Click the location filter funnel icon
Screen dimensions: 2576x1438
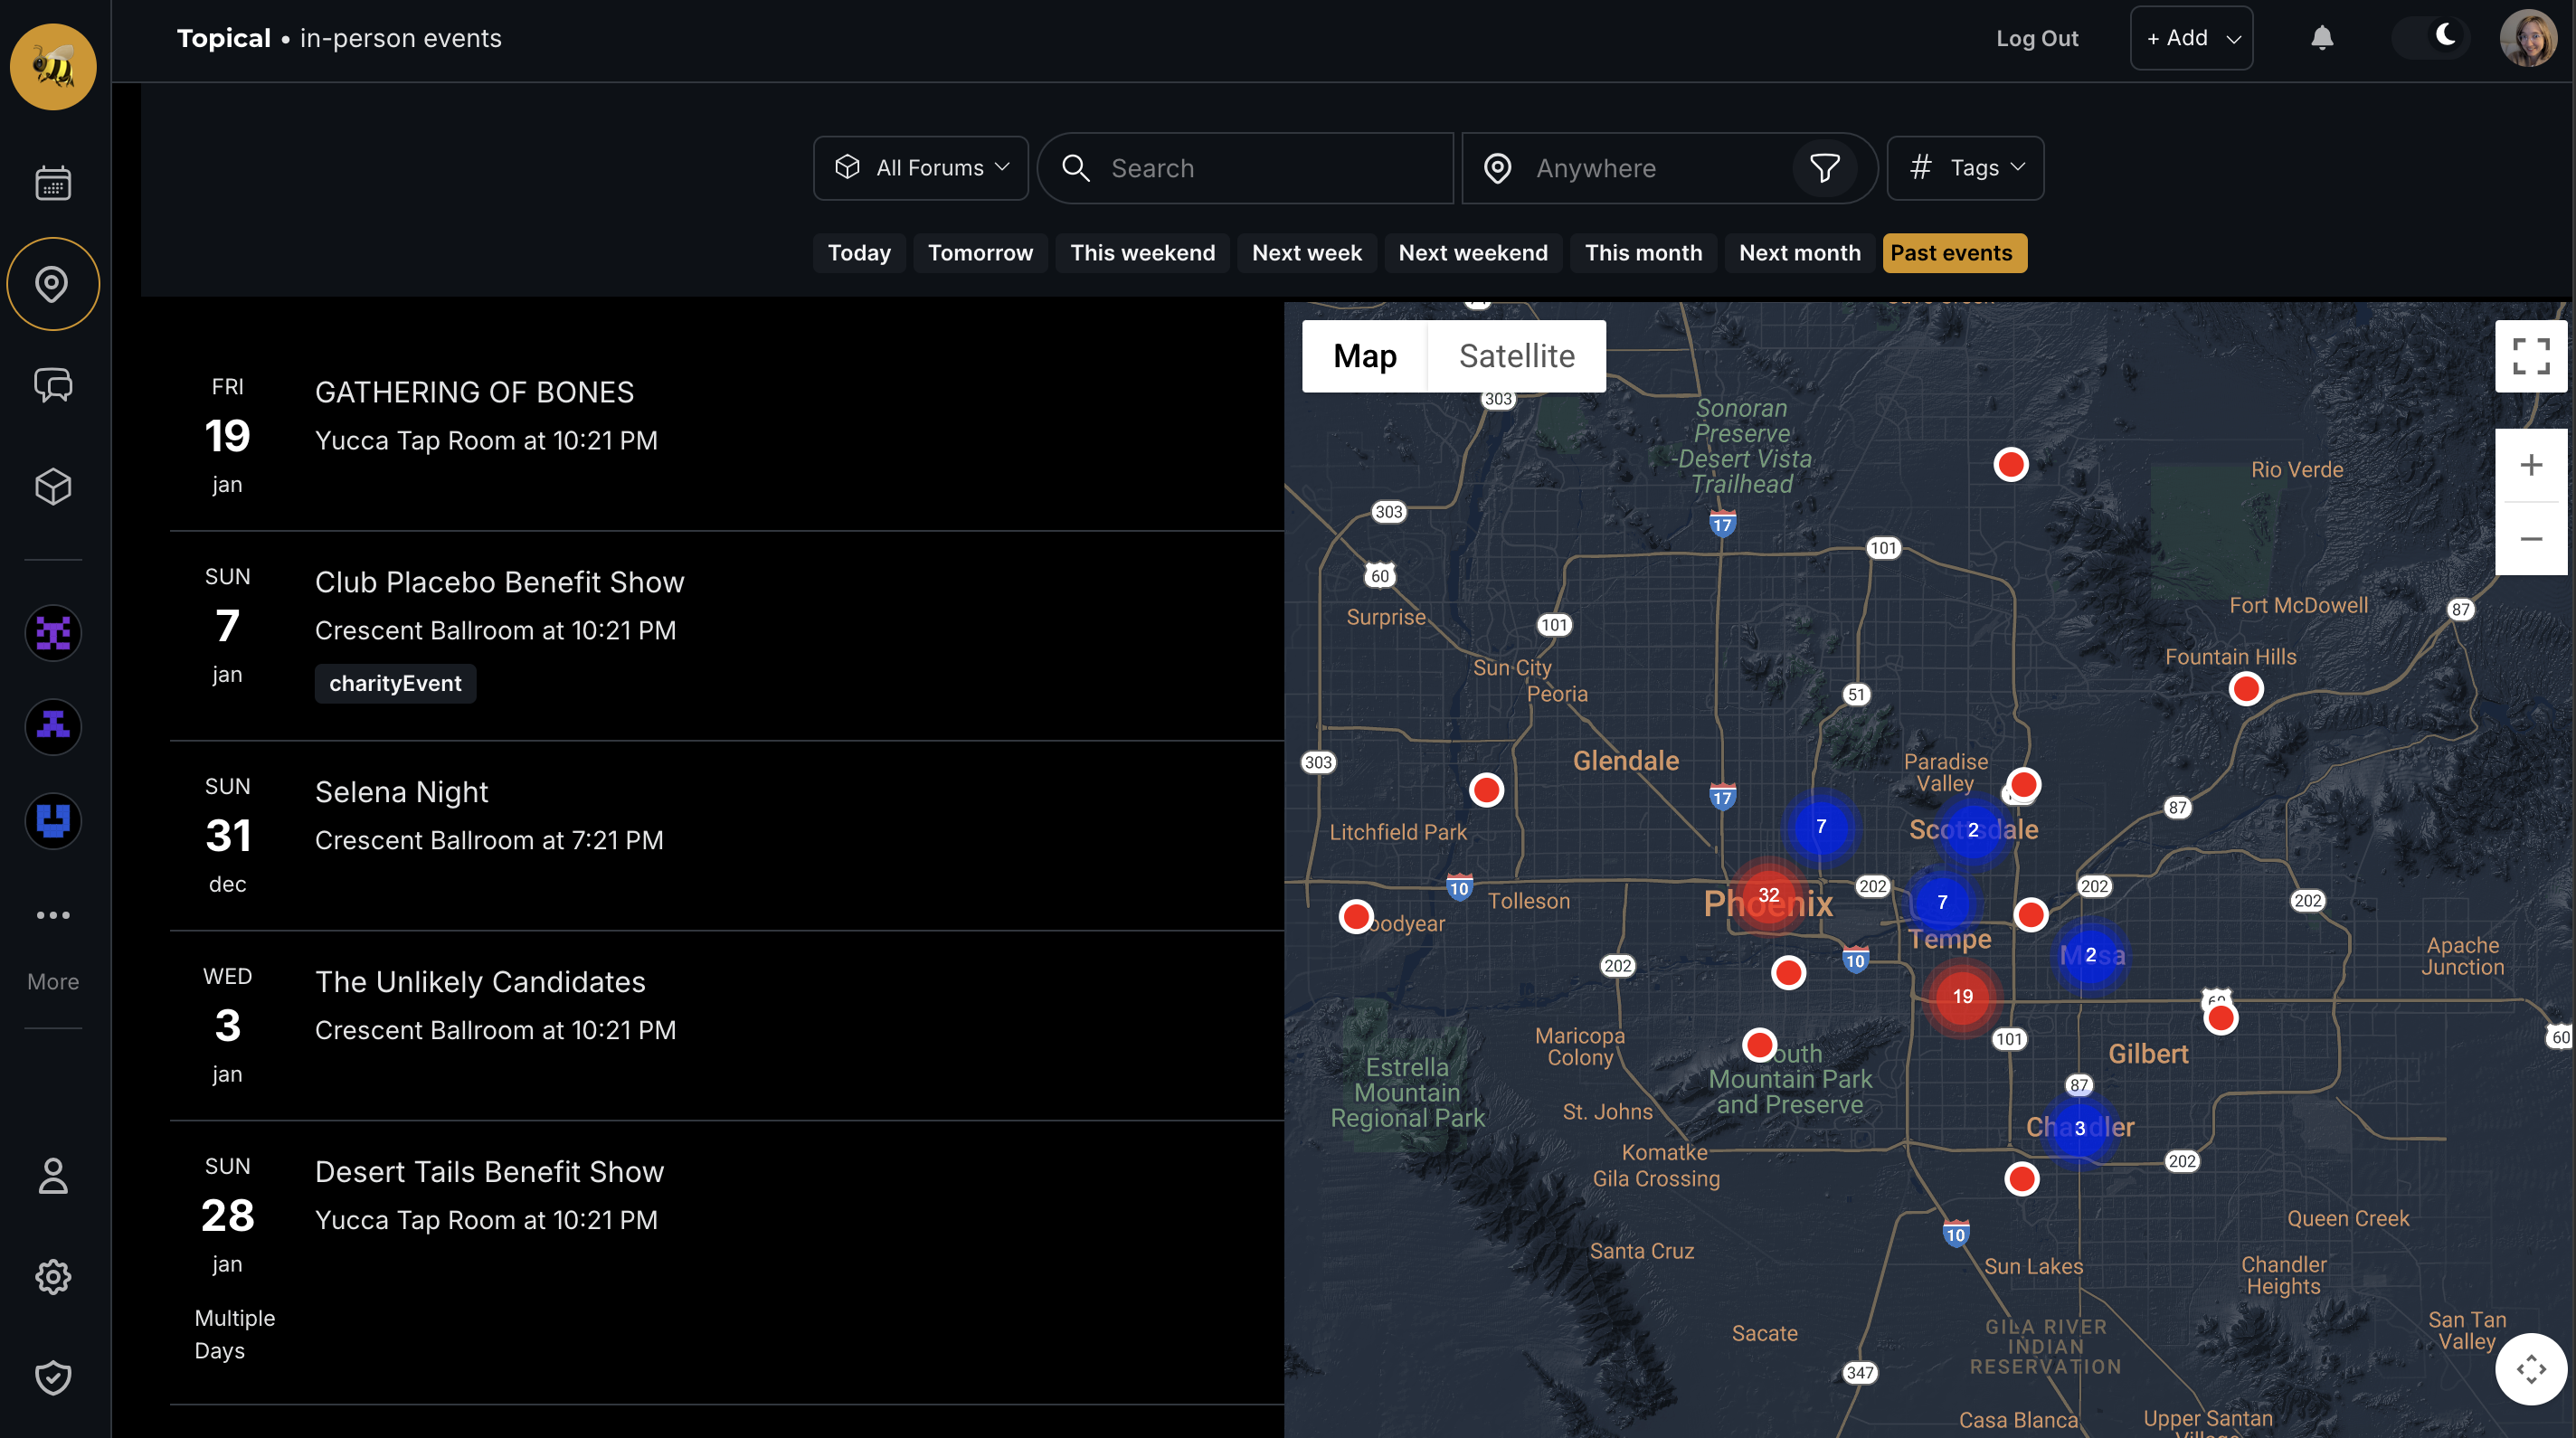click(x=1825, y=168)
